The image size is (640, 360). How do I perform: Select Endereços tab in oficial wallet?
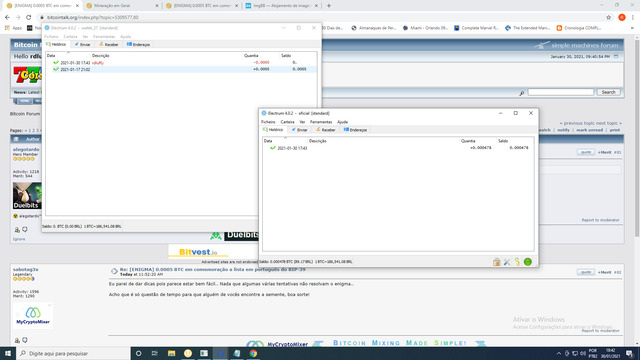coord(355,130)
